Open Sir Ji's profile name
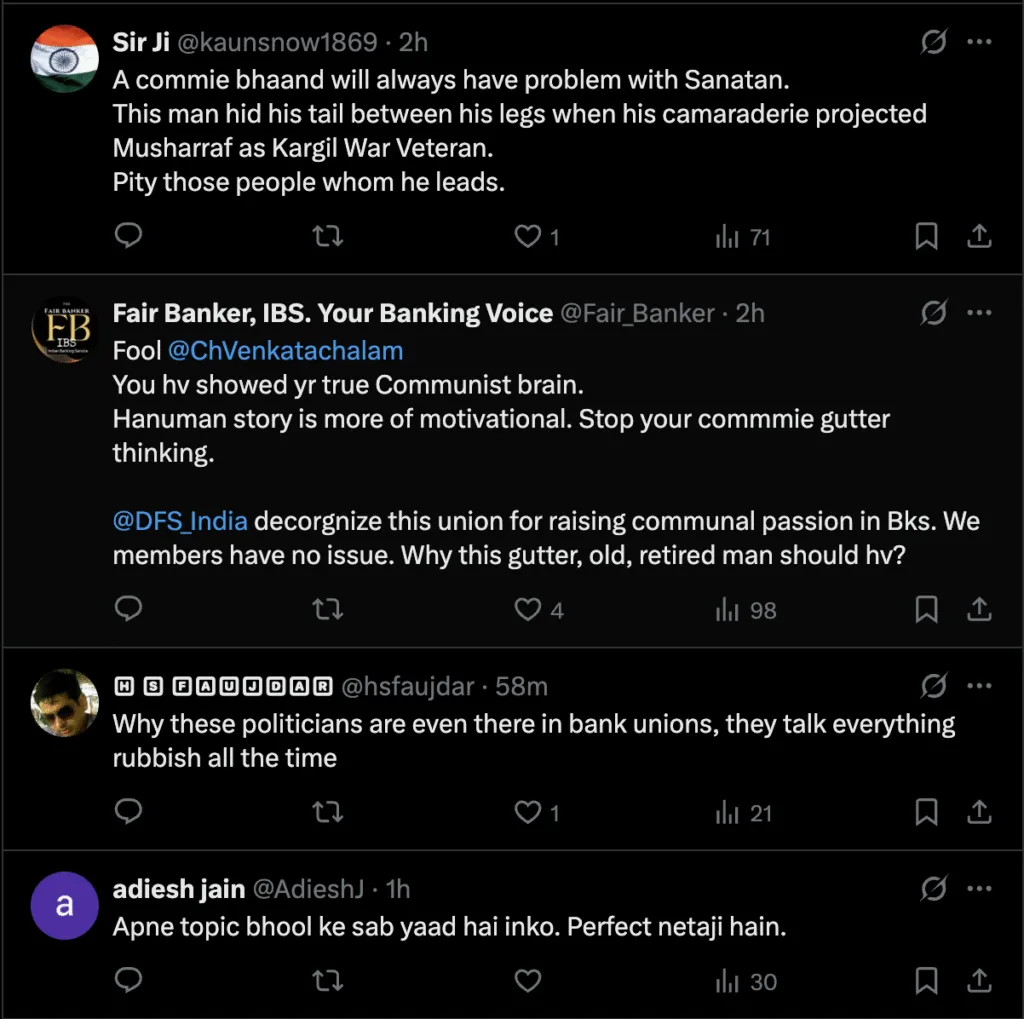 coord(141,42)
